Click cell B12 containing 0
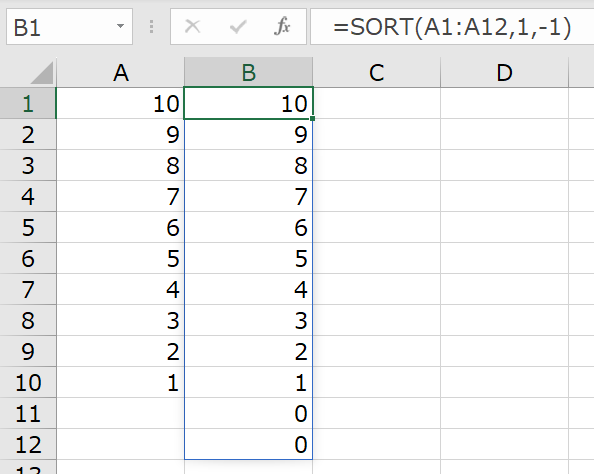The width and height of the screenshot is (594, 474). pos(249,444)
